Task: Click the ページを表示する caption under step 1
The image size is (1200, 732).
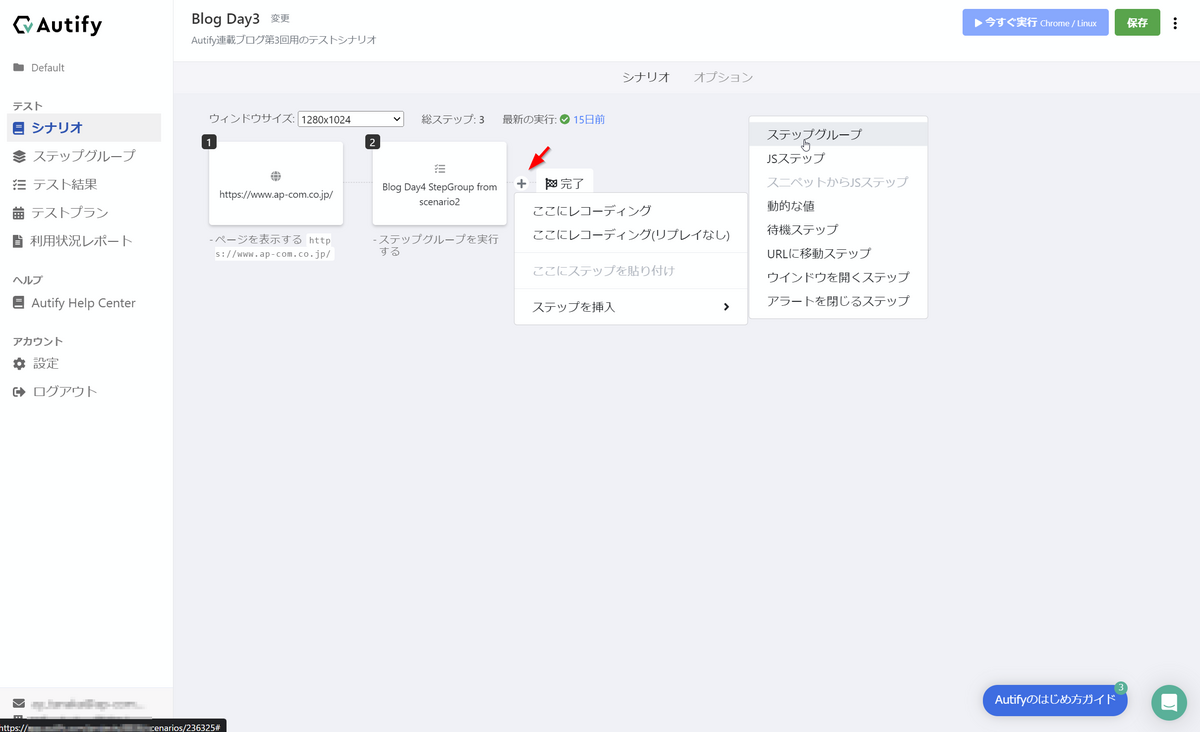Action: coord(272,247)
